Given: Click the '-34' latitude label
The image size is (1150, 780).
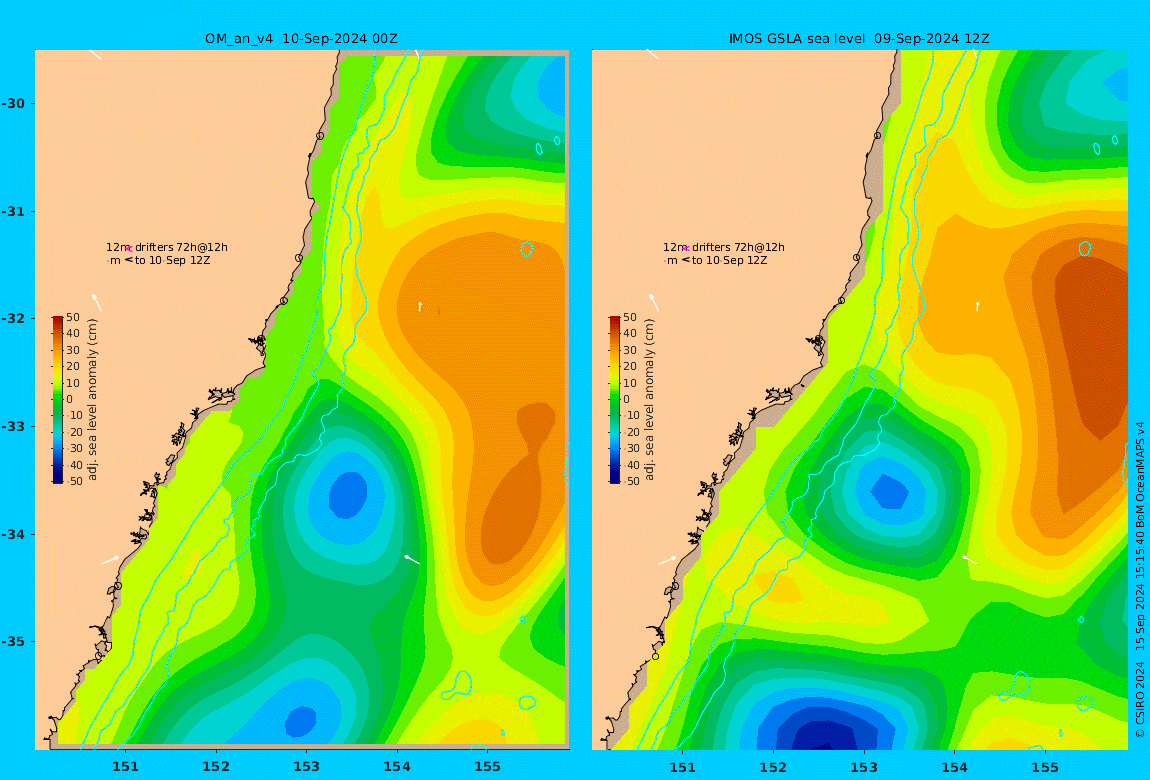Looking at the screenshot, I should tap(12, 534).
